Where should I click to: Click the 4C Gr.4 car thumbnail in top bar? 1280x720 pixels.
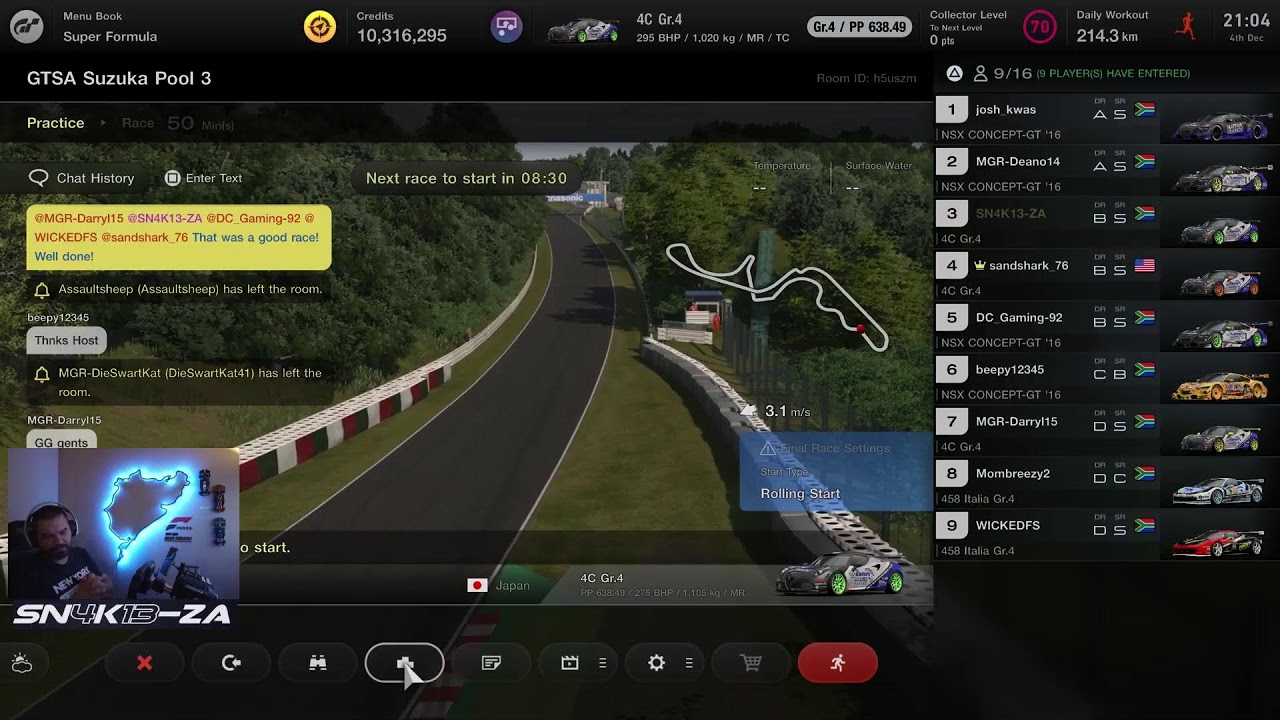coord(583,29)
